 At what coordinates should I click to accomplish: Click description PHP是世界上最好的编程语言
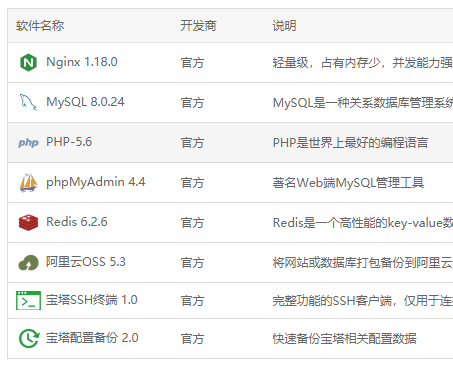[x=350, y=143]
